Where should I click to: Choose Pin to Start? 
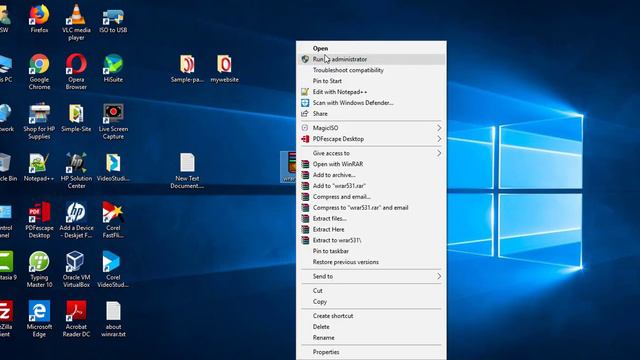coord(371,81)
